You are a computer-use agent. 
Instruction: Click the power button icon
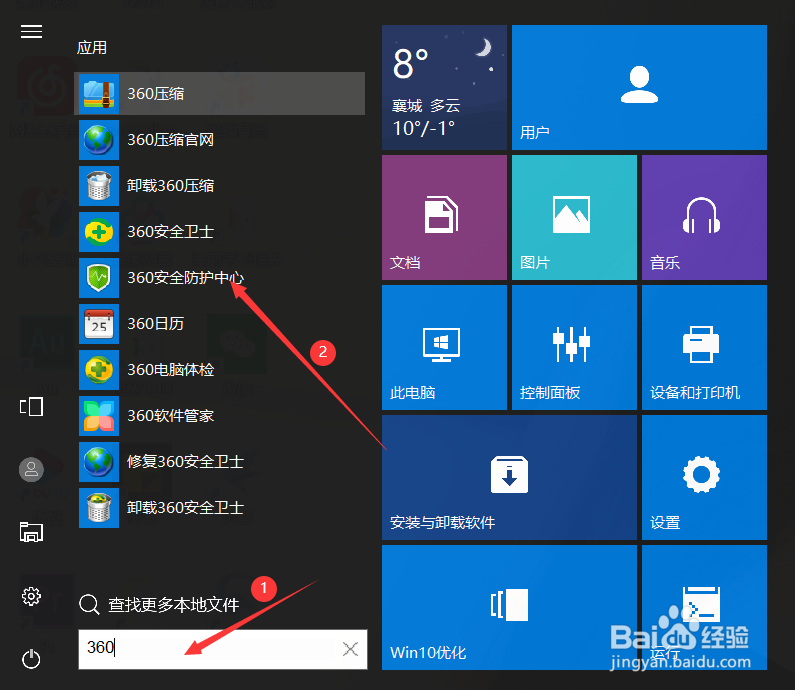[31, 659]
